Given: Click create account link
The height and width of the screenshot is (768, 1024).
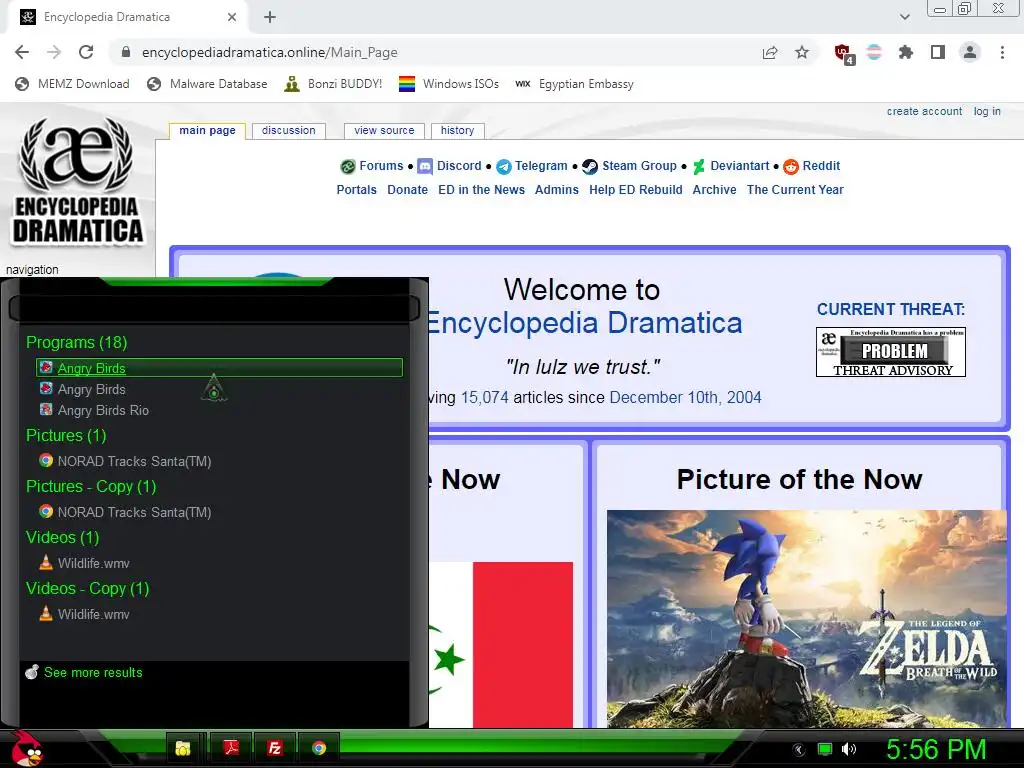Looking at the screenshot, I should [x=924, y=111].
